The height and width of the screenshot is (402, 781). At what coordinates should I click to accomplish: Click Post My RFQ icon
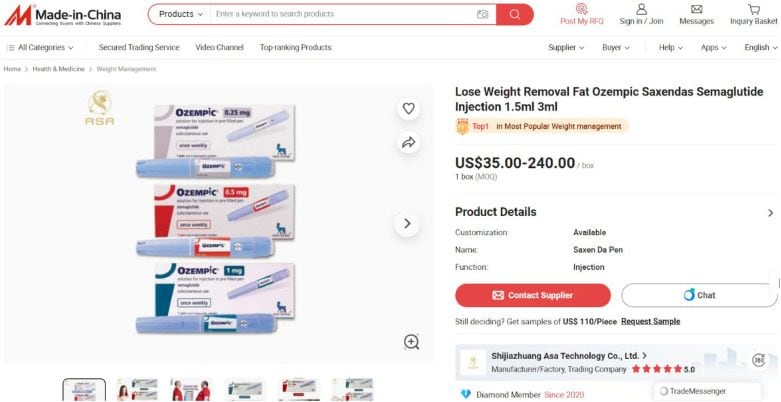click(x=581, y=9)
